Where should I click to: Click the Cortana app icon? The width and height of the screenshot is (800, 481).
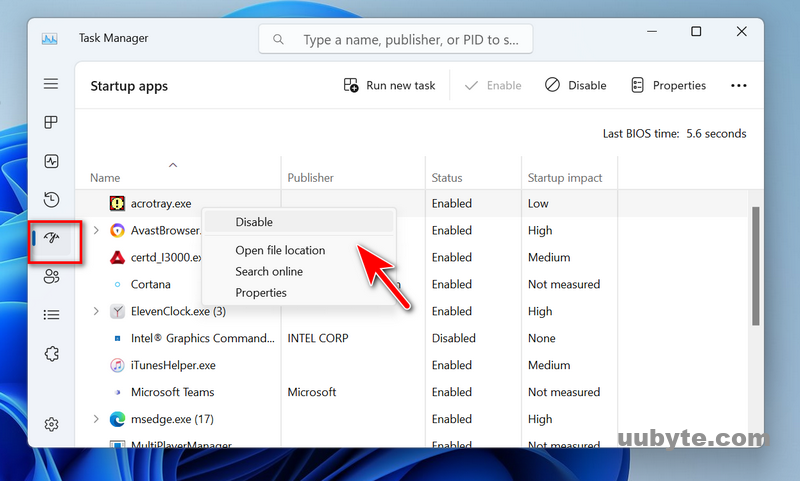pos(117,284)
